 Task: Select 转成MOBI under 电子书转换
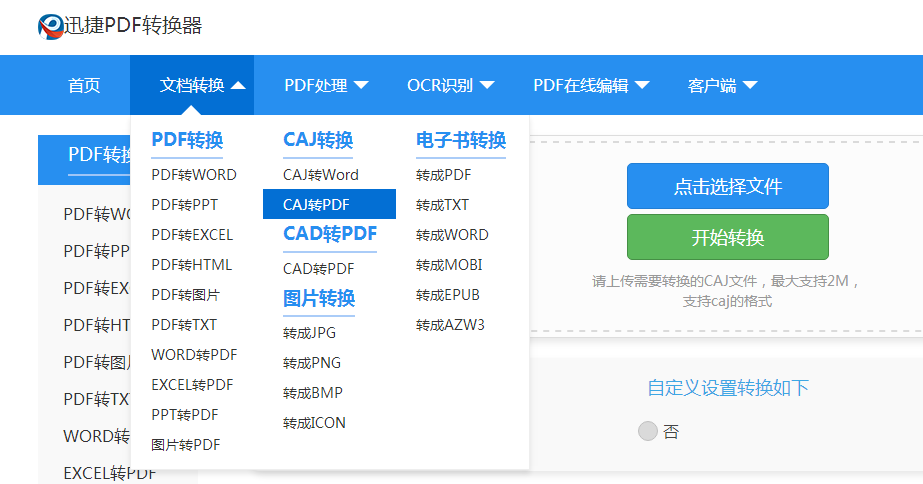coord(449,266)
